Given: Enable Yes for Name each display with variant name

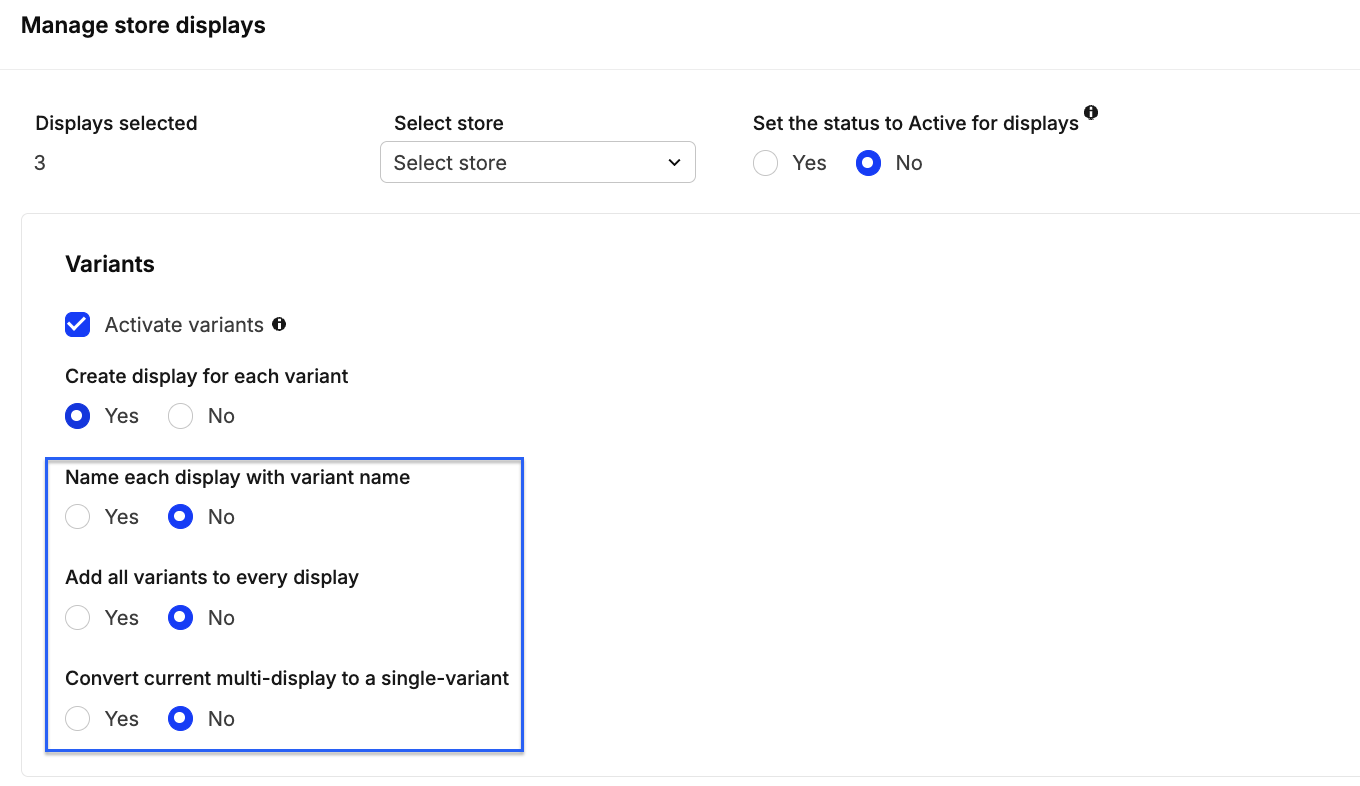Looking at the screenshot, I should pos(78,517).
